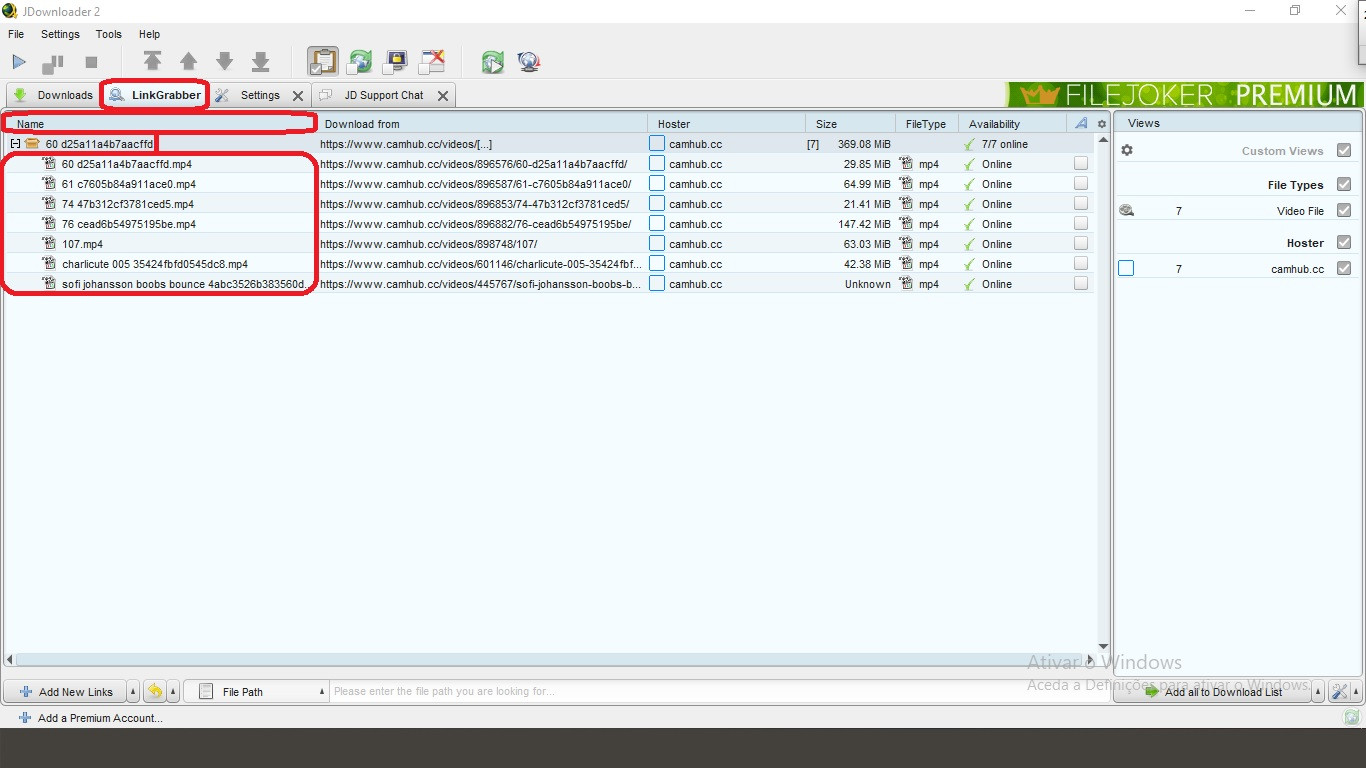This screenshot has width=1366, height=768.
Task: Select the charlicute 005 file row
Action: coord(550,264)
